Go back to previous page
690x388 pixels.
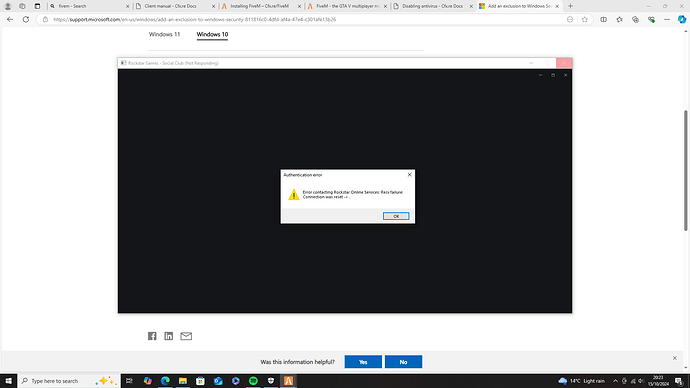(x=10, y=19)
